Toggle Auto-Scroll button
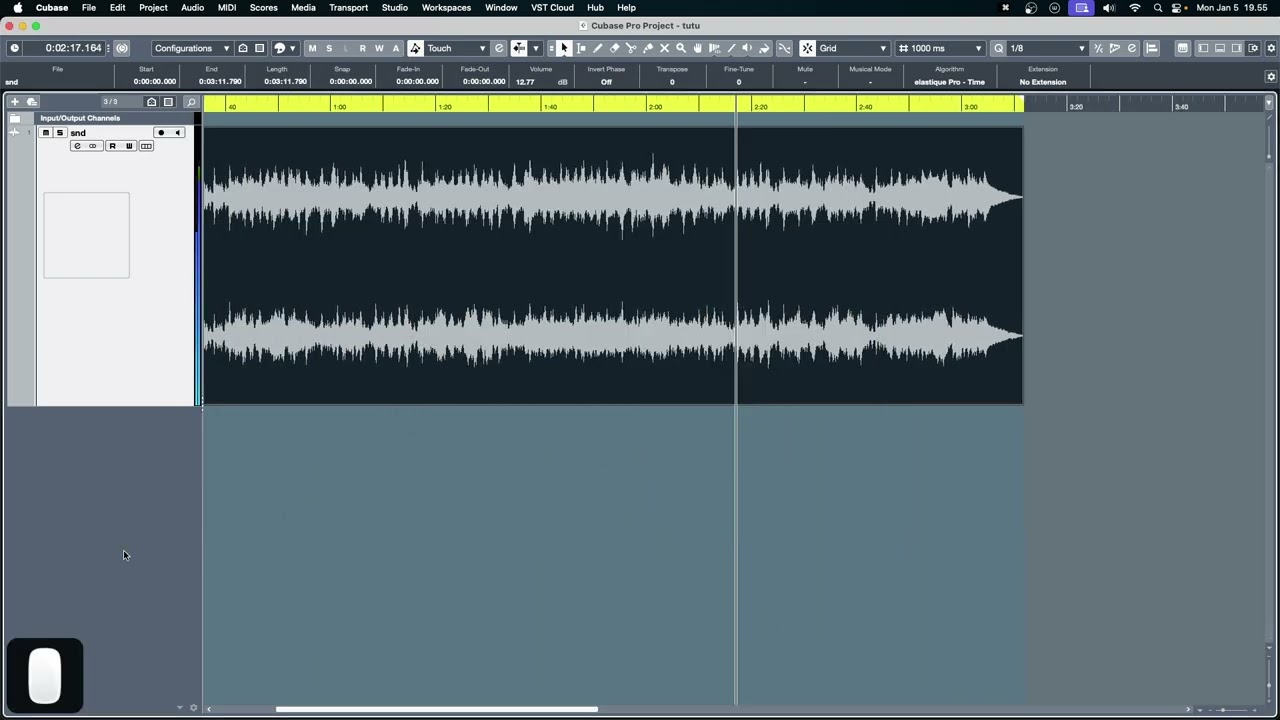The image size is (1280, 720). 518,48
